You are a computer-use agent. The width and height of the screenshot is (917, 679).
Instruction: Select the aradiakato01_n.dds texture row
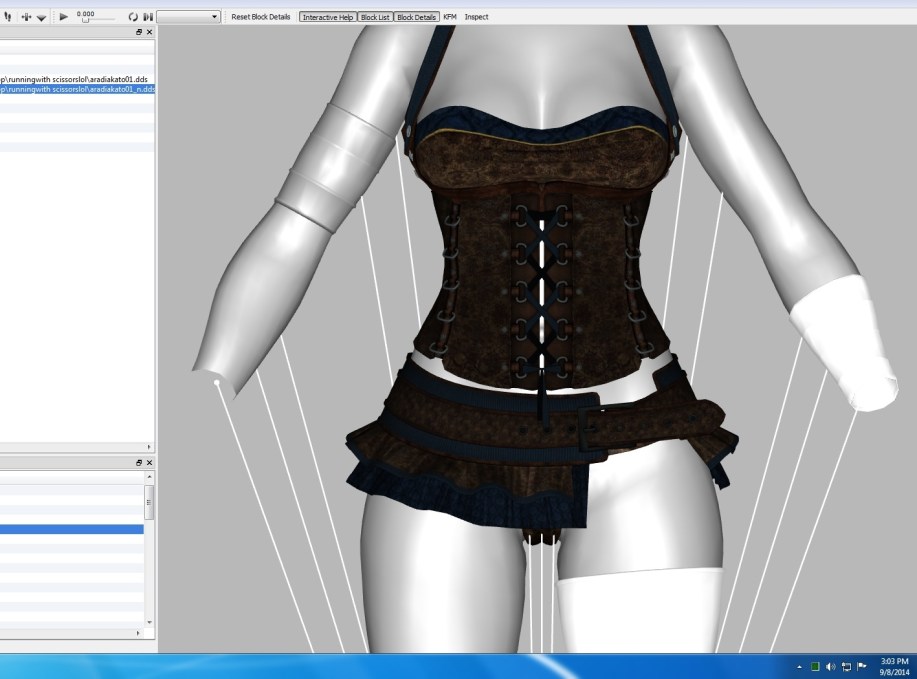(76, 89)
